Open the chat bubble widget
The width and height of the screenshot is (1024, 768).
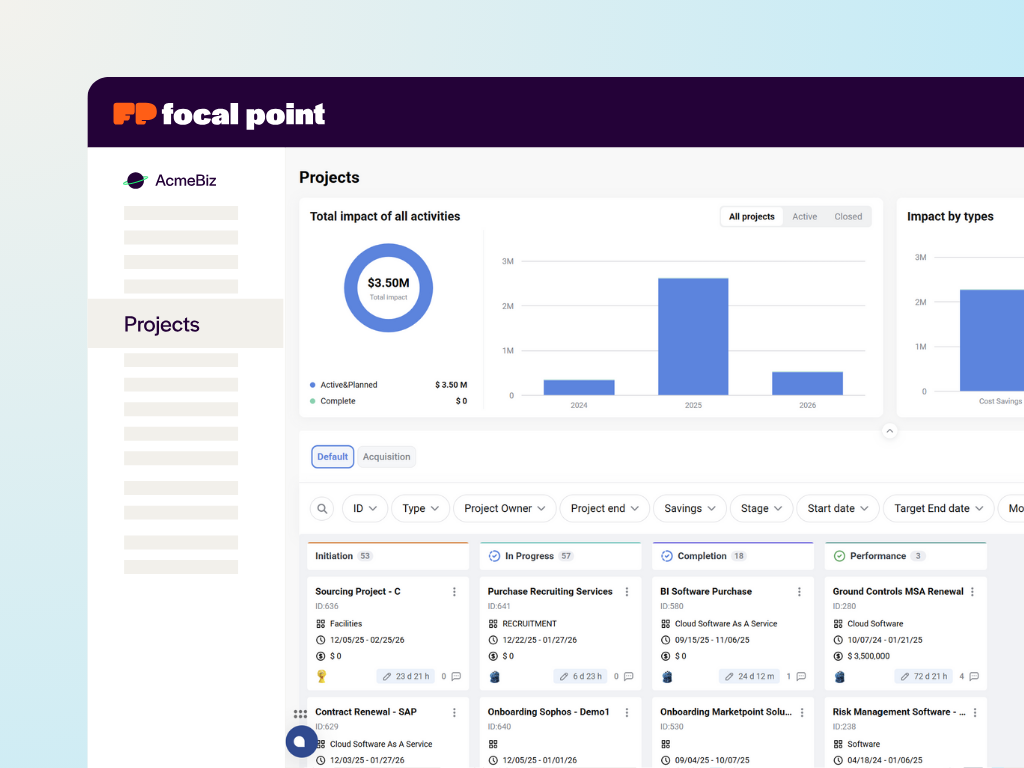point(300,741)
